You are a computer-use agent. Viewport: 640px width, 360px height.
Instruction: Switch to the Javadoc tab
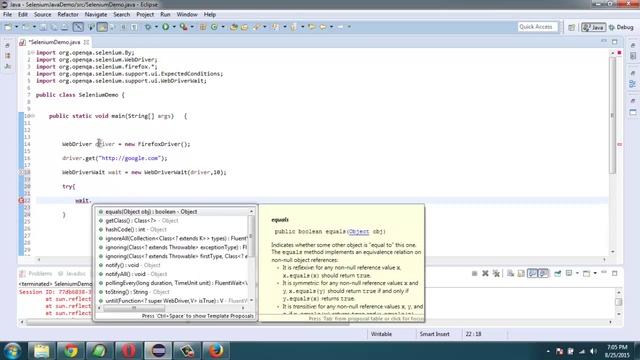pyautogui.click(x=72, y=273)
